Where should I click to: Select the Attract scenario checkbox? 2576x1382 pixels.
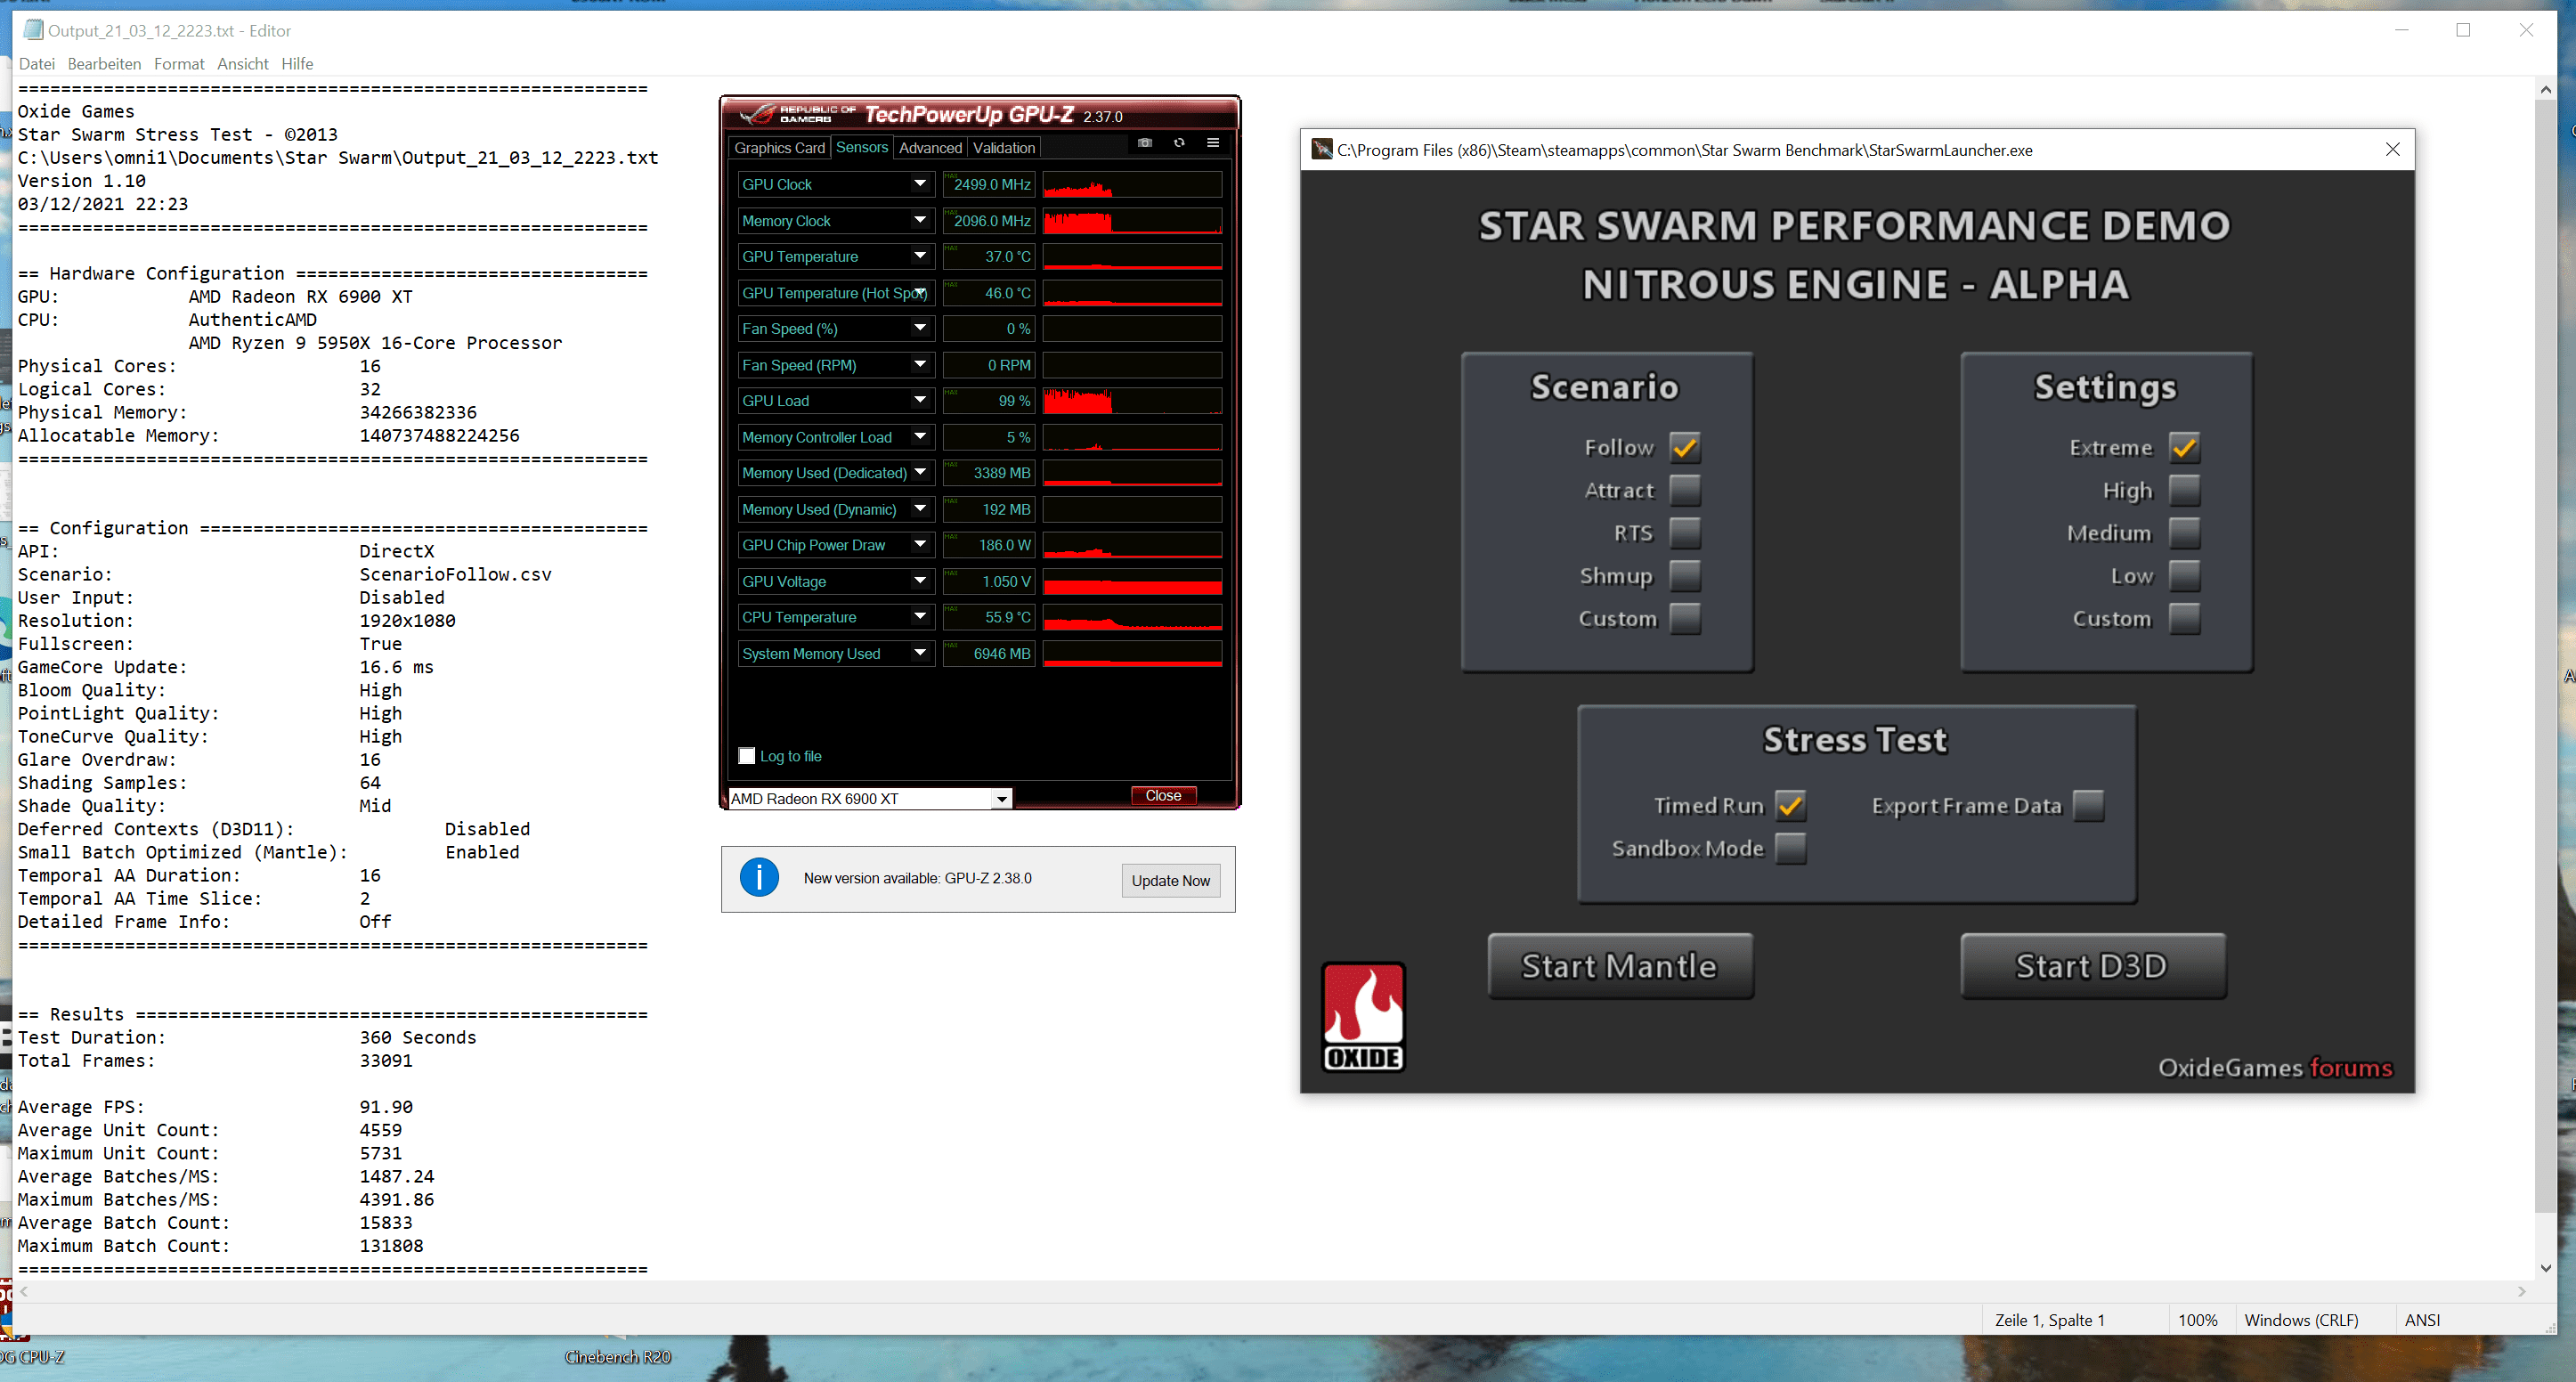point(1685,490)
